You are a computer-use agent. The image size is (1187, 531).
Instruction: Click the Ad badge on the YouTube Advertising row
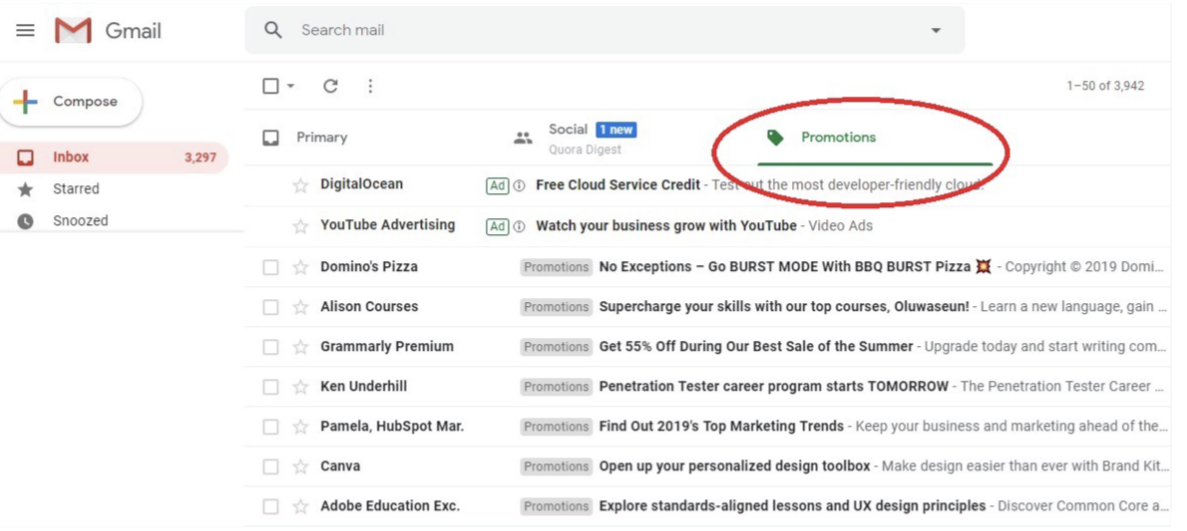coord(497,226)
